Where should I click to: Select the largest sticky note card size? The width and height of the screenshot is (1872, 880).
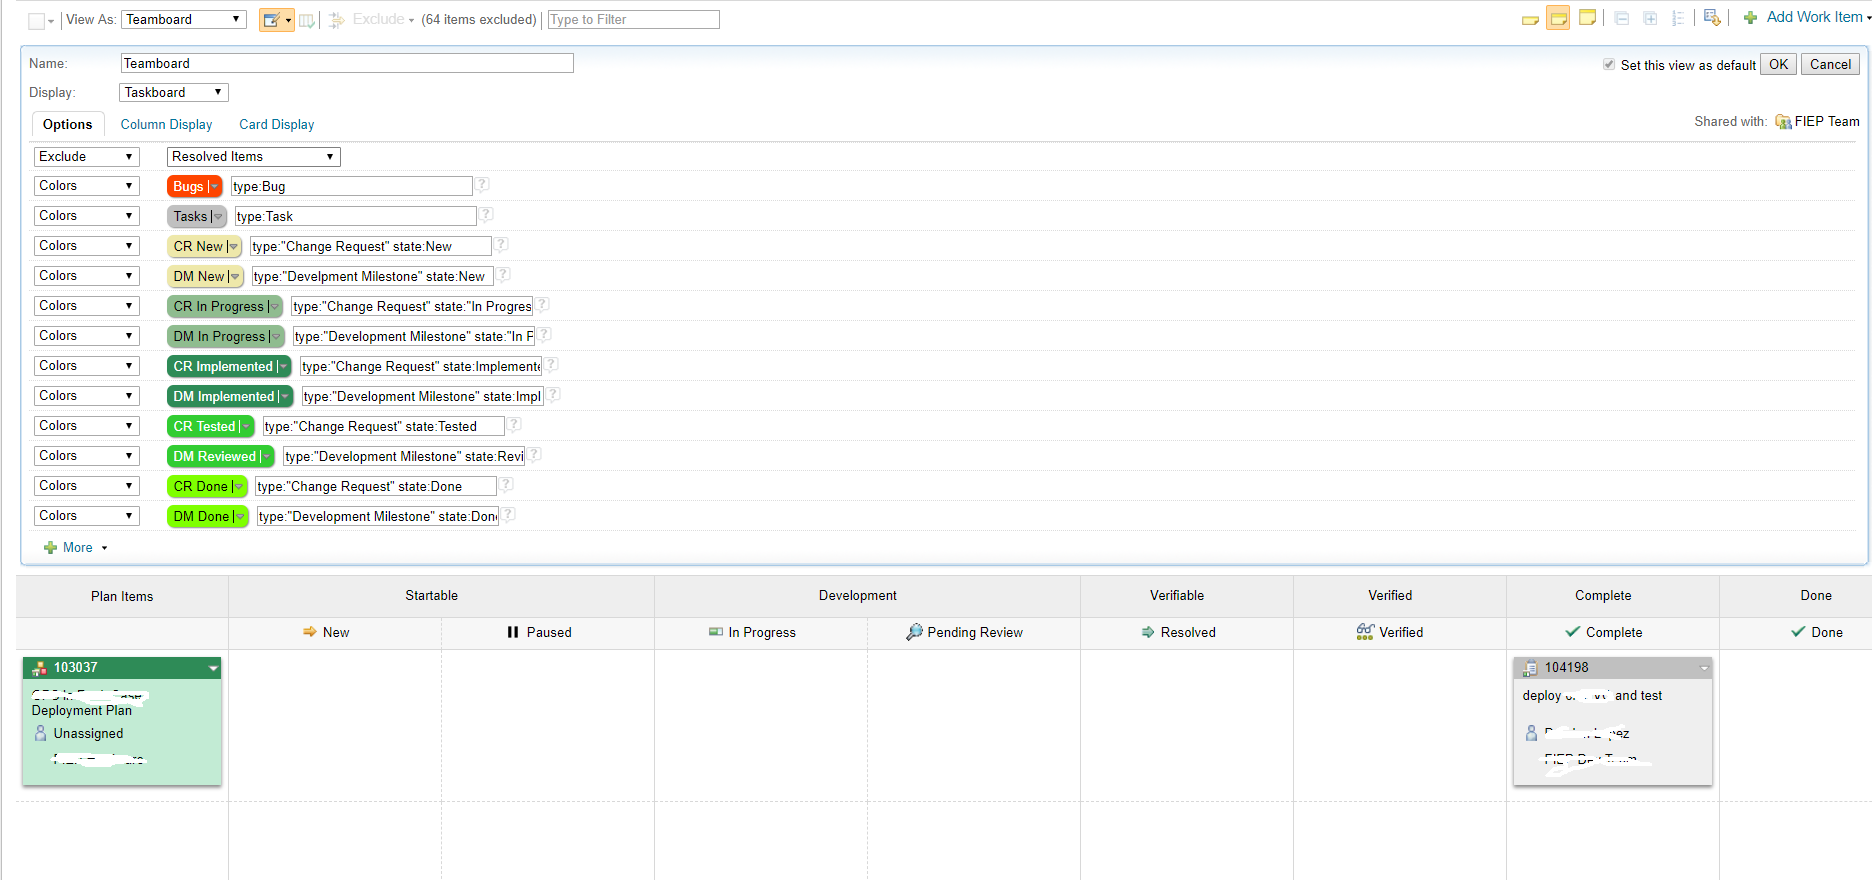coord(1587,18)
